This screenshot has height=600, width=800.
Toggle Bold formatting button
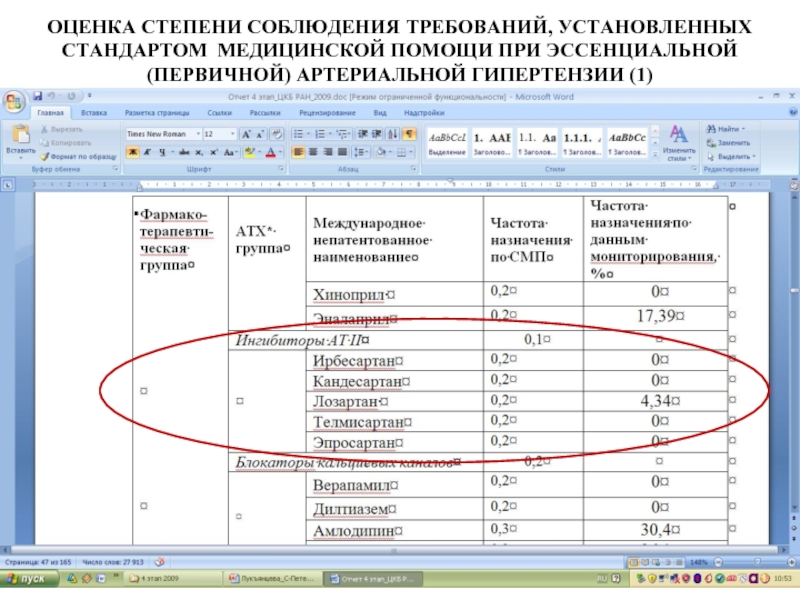(x=133, y=152)
